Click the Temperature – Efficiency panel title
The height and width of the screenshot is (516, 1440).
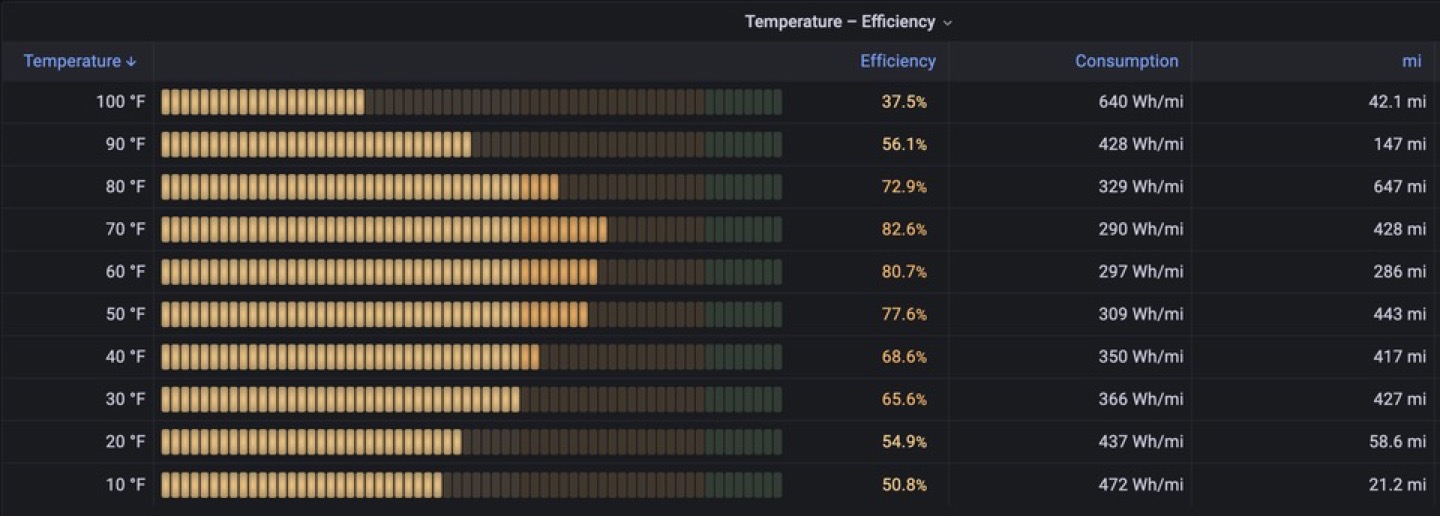[839, 22]
